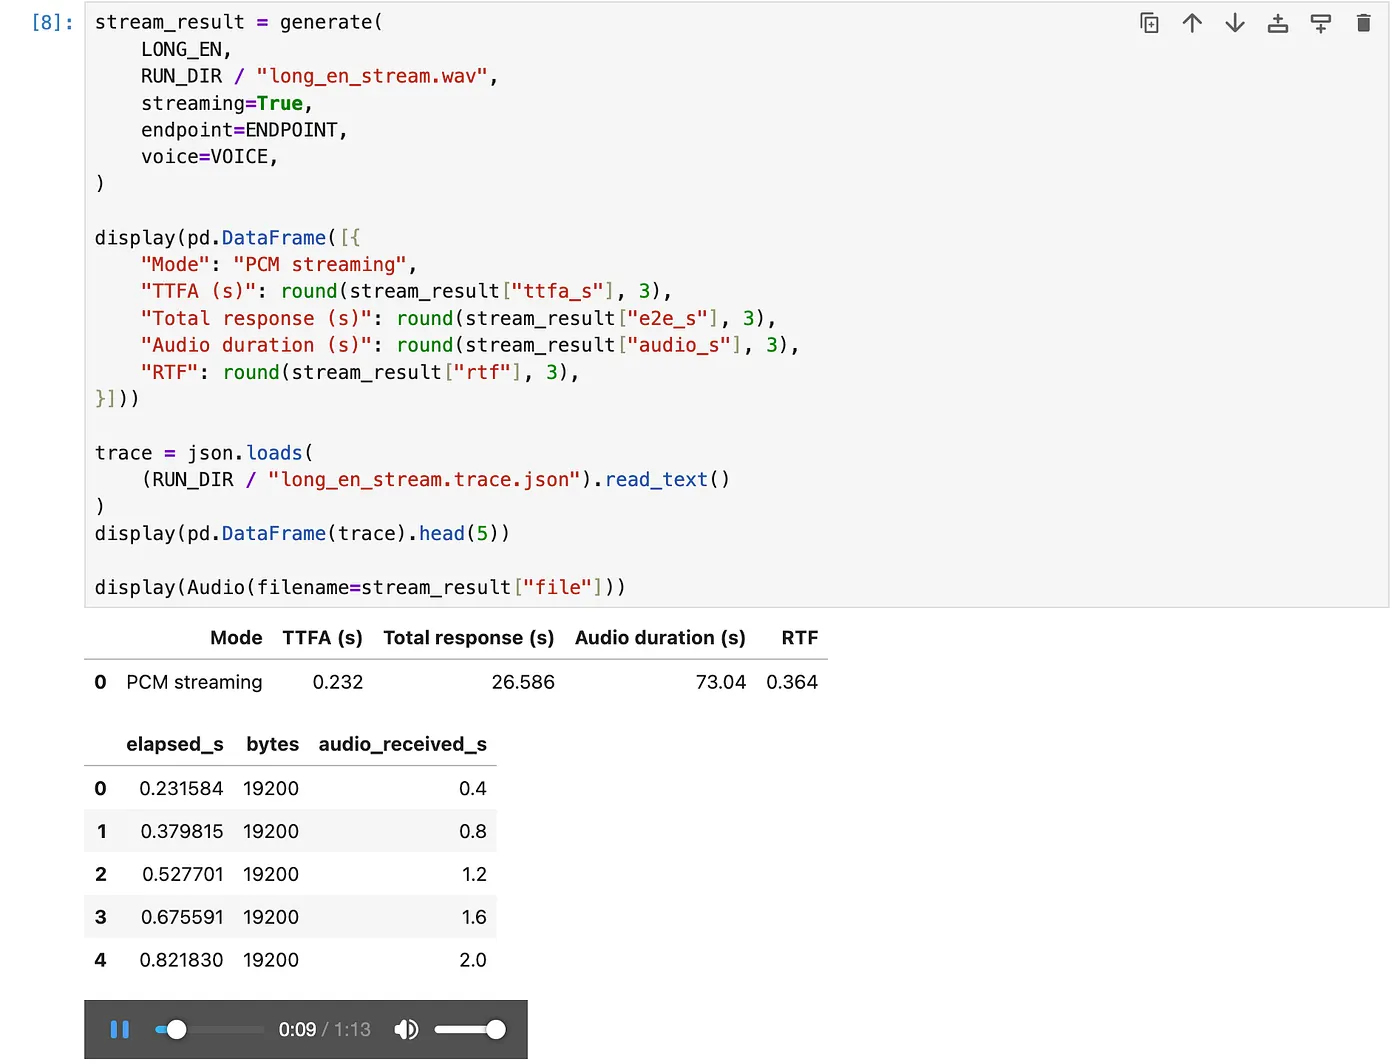Screen dimensions: 1400x1064
Task: Click row 3 of the trace table
Action: coord(290,917)
